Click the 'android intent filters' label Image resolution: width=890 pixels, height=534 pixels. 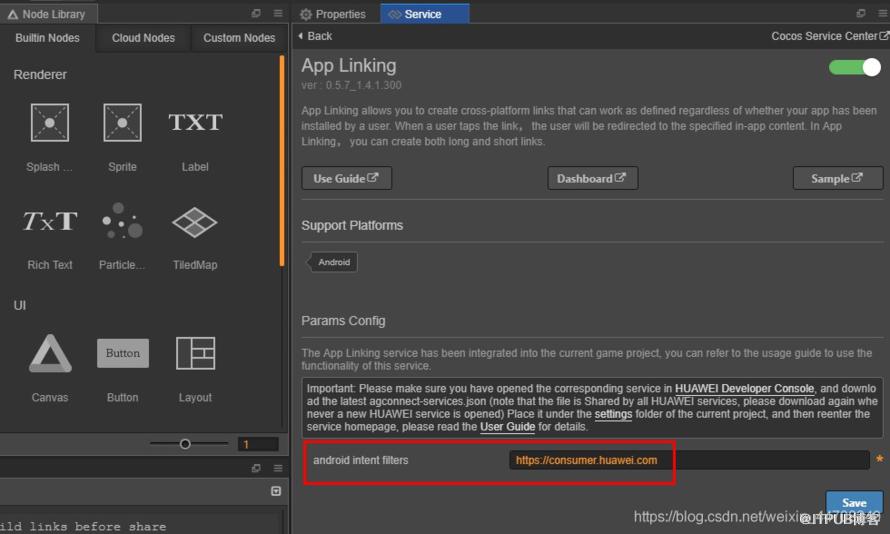(360, 460)
